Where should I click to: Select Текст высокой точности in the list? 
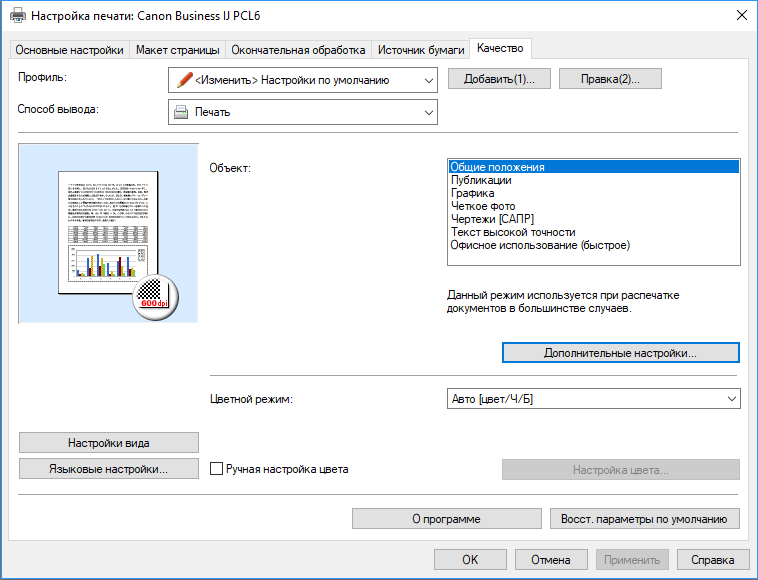click(x=594, y=232)
